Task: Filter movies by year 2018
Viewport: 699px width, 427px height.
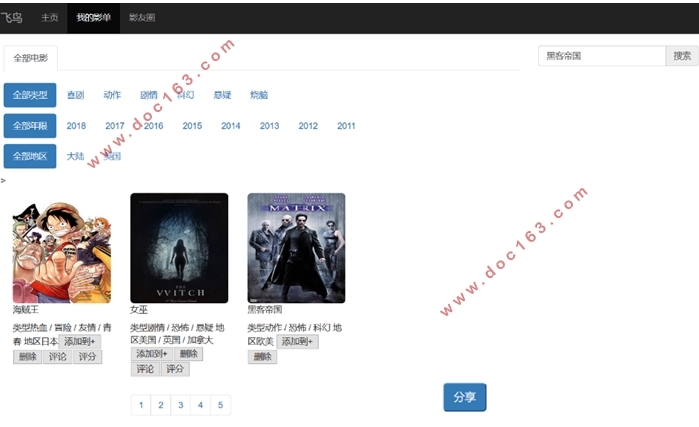Action: (76, 126)
